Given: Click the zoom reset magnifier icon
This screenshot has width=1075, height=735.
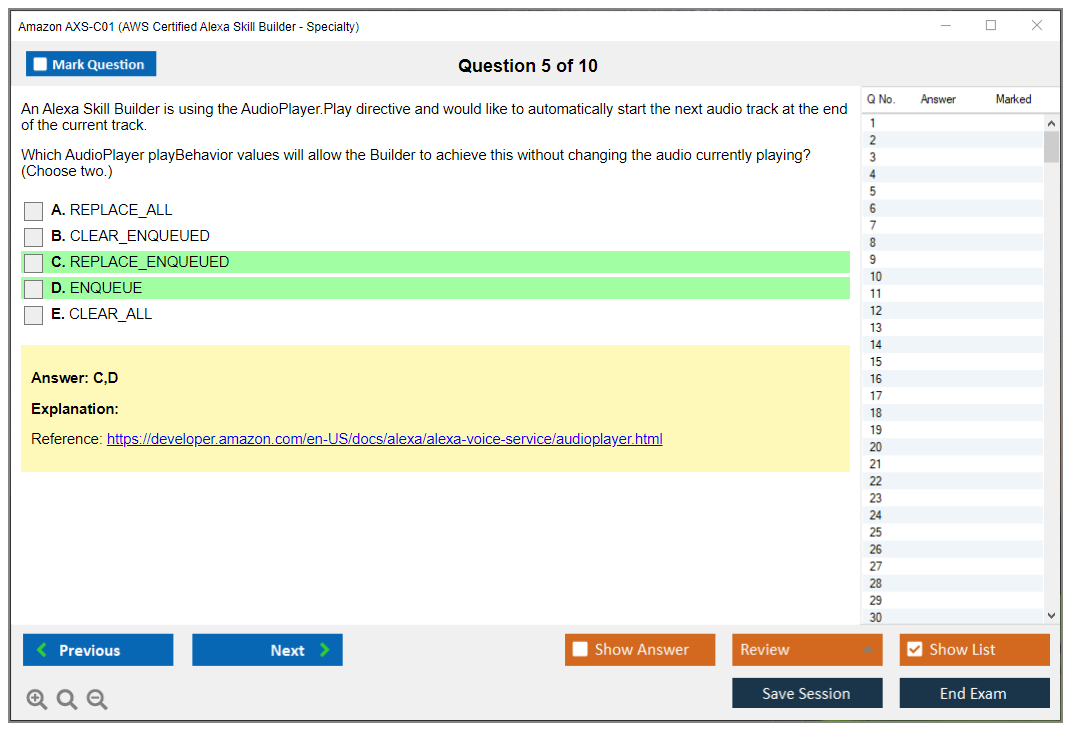Looking at the screenshot, I should coord(67,700).
